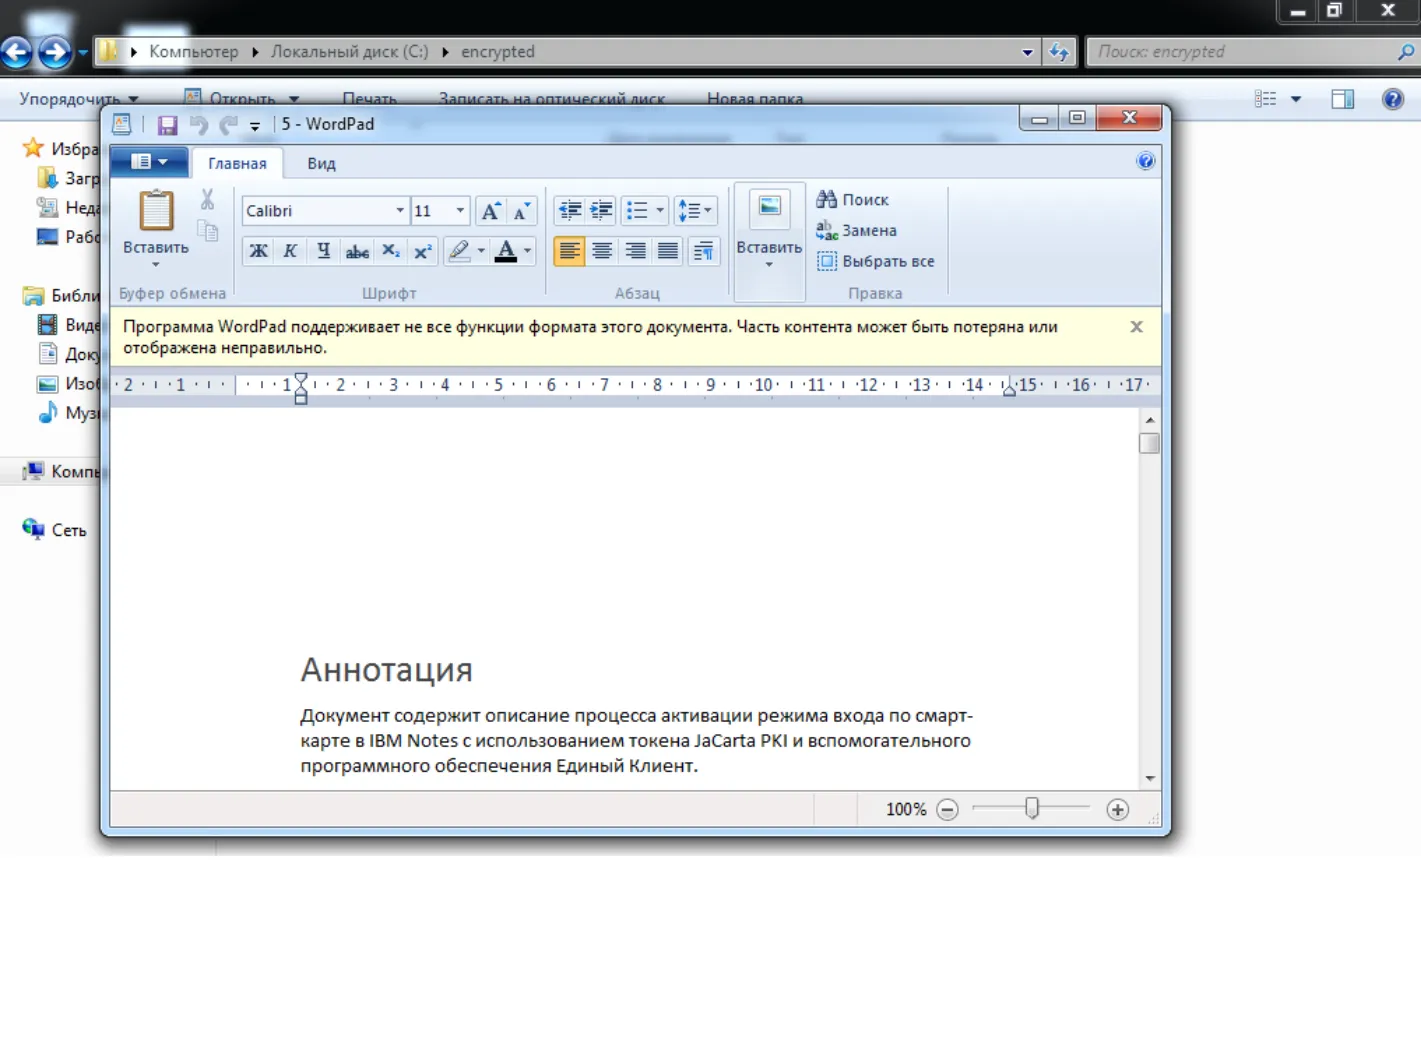
Task: Increase the paragraph indent
Action: click(x=601, y=210)
